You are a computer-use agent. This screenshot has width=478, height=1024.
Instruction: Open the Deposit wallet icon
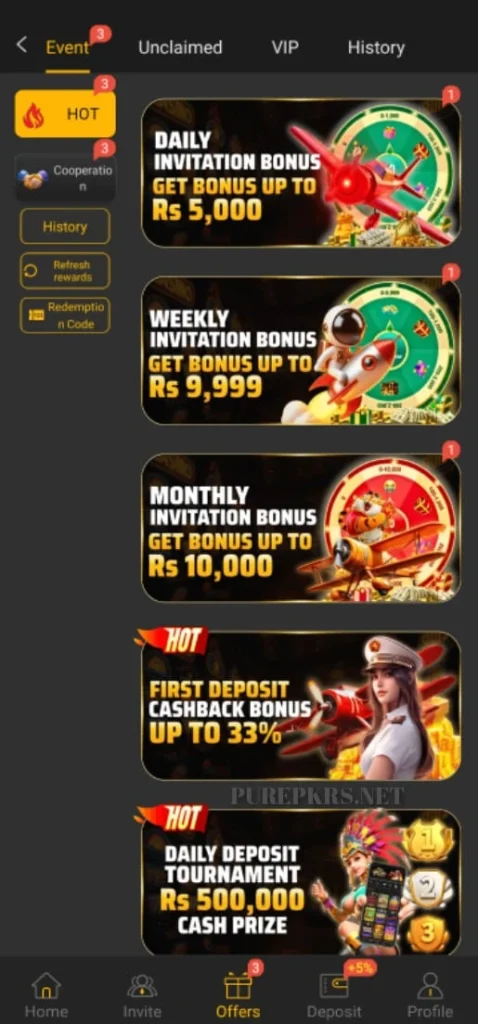click(334, 986)
